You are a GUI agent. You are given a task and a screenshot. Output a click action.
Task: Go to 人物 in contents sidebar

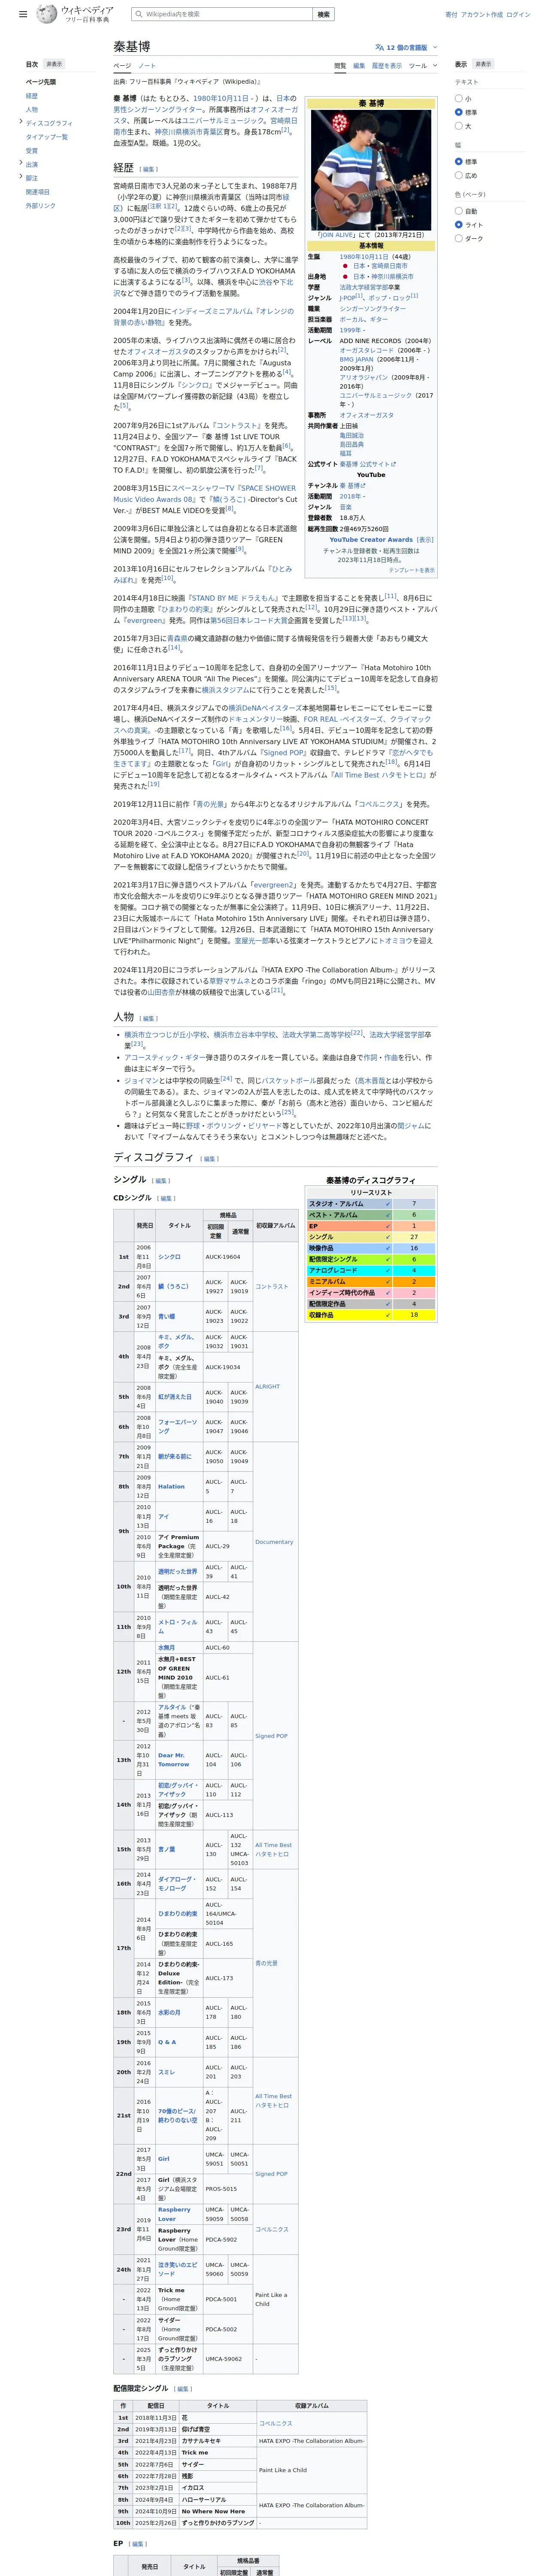[32, 110]
